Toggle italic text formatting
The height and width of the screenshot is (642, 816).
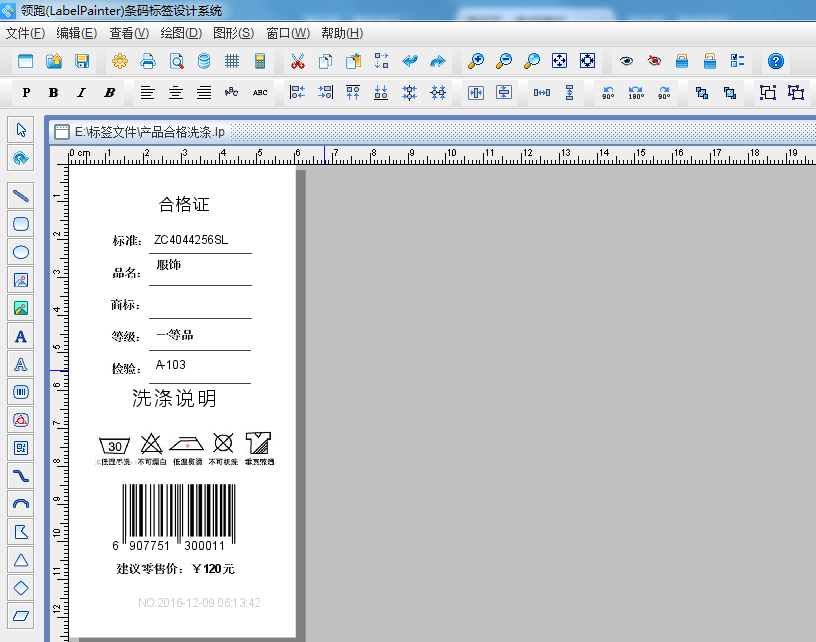pos(81,93)
